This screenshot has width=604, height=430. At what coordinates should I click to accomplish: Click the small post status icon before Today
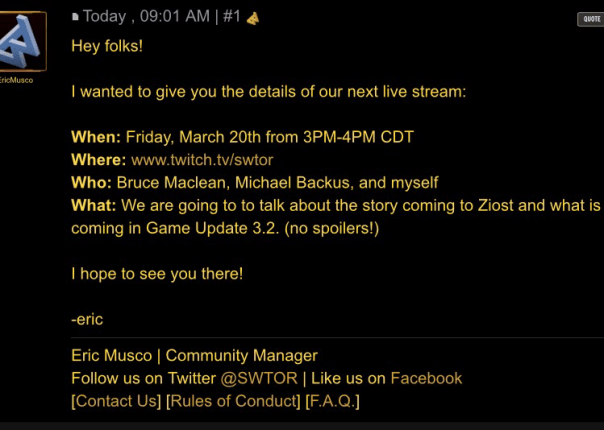pos(75,17)
